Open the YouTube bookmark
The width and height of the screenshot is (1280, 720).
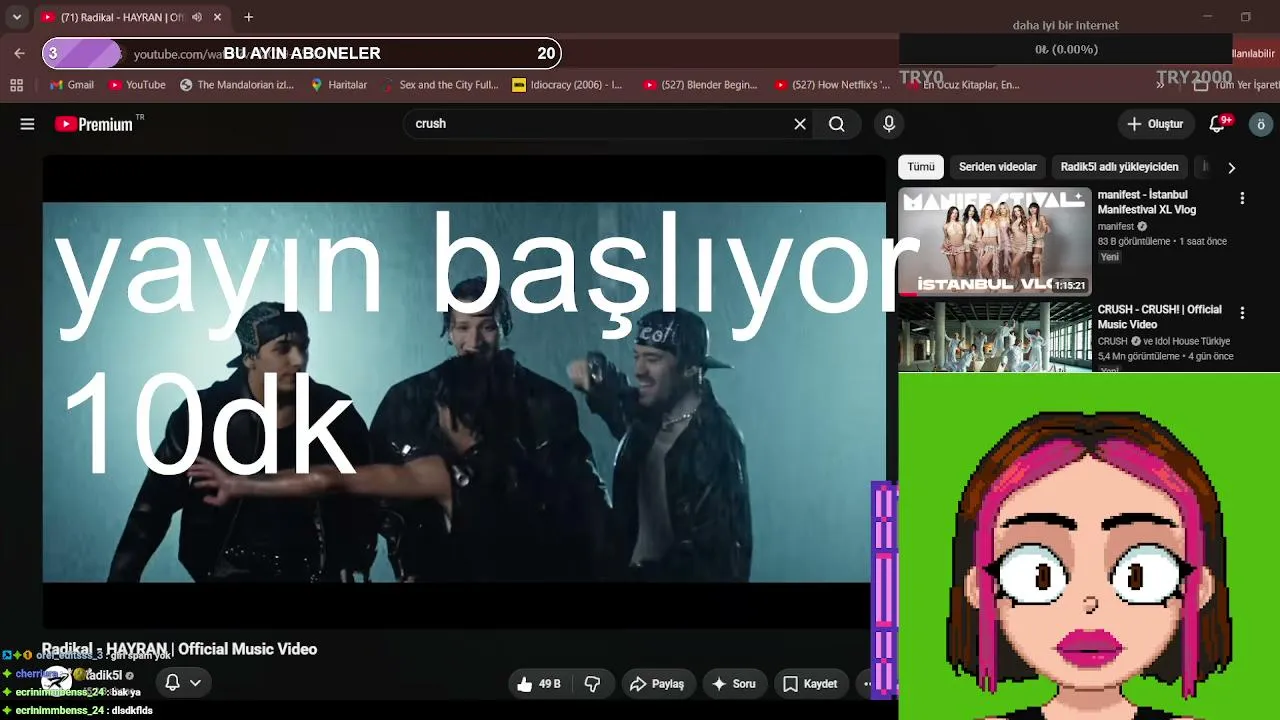click(137, 85)
